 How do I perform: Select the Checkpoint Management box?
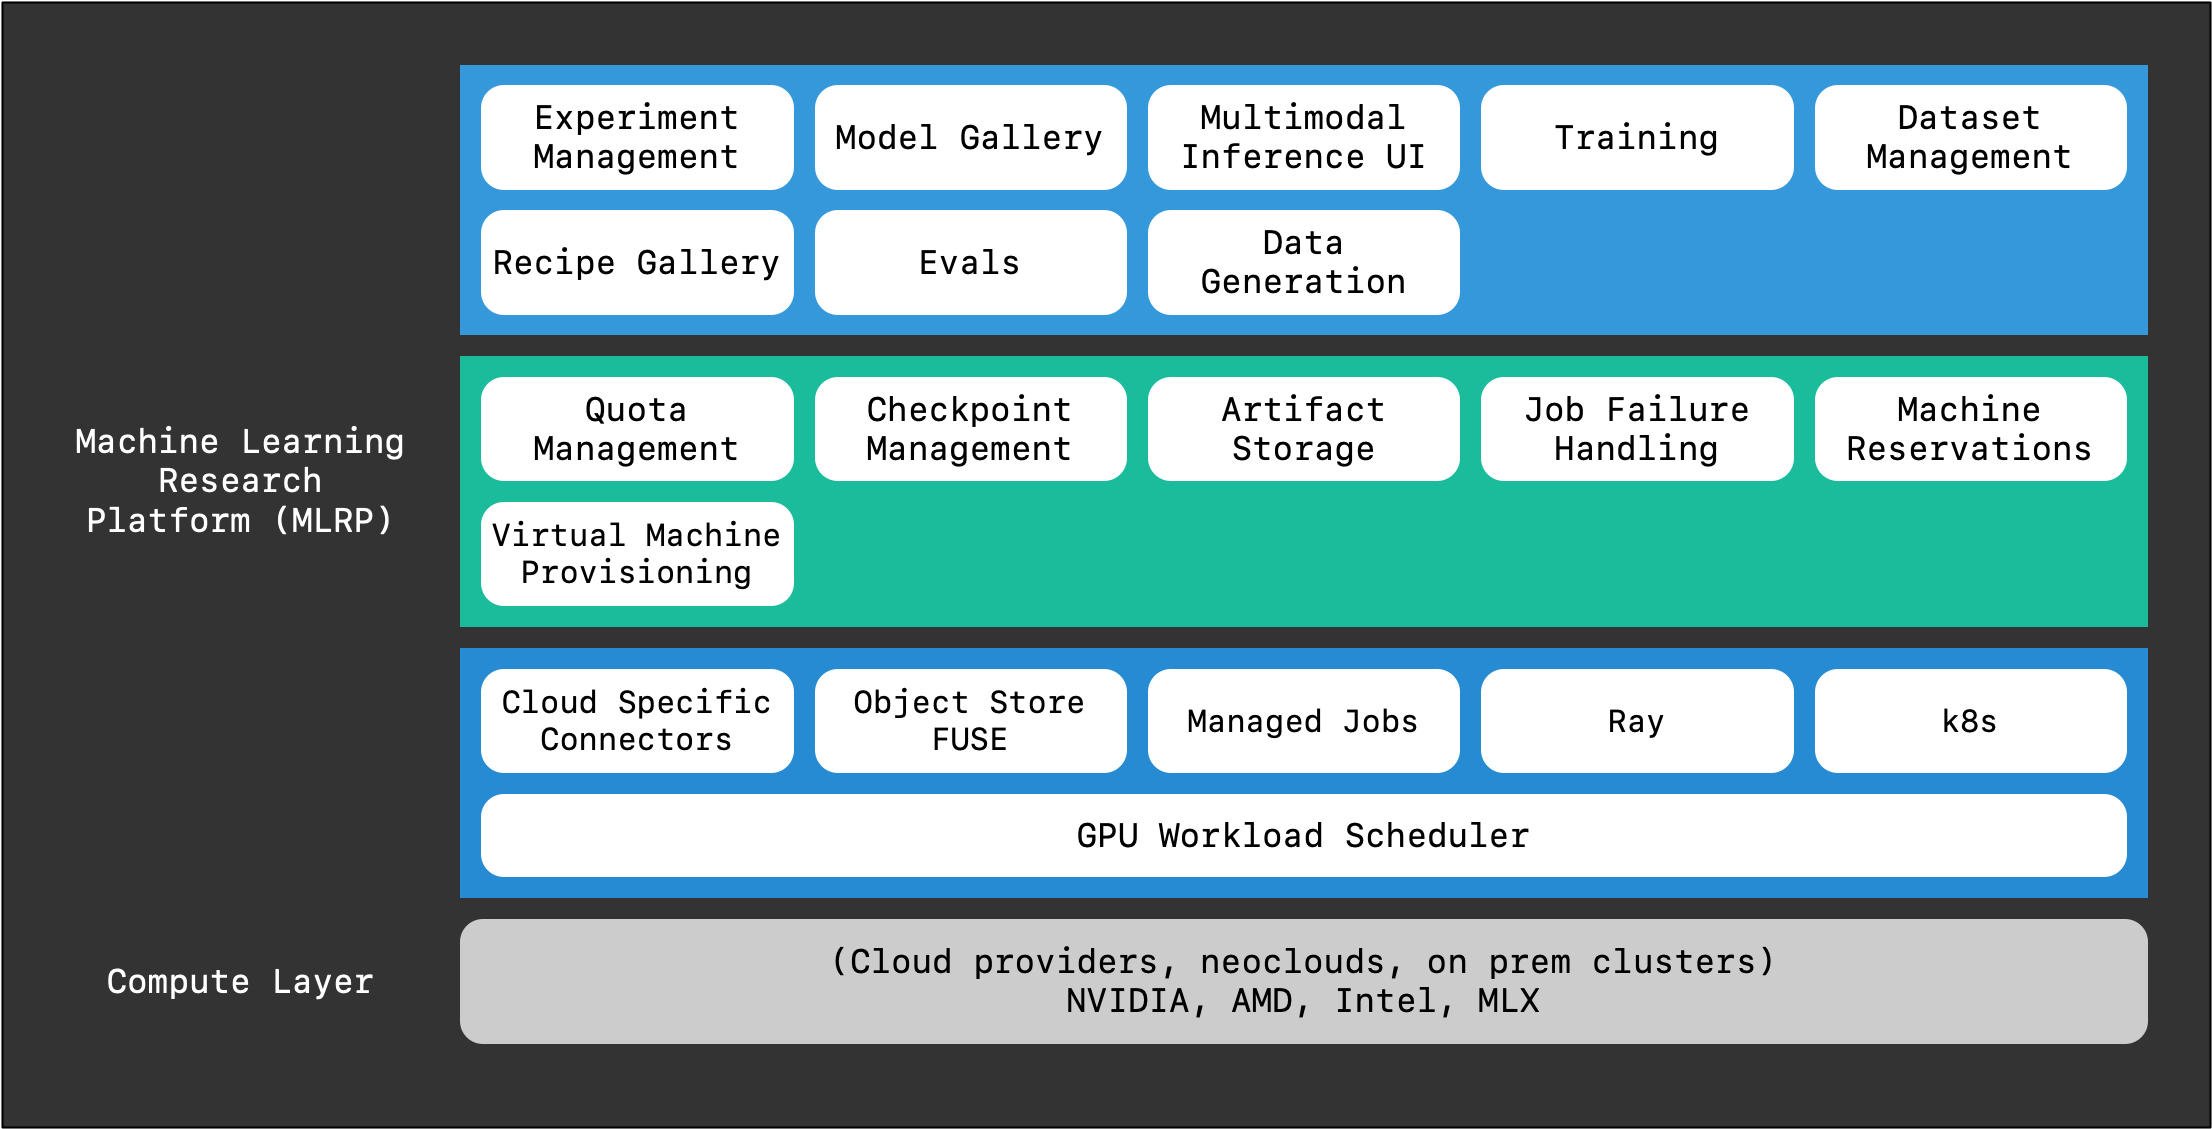click(x=969, y=429)
